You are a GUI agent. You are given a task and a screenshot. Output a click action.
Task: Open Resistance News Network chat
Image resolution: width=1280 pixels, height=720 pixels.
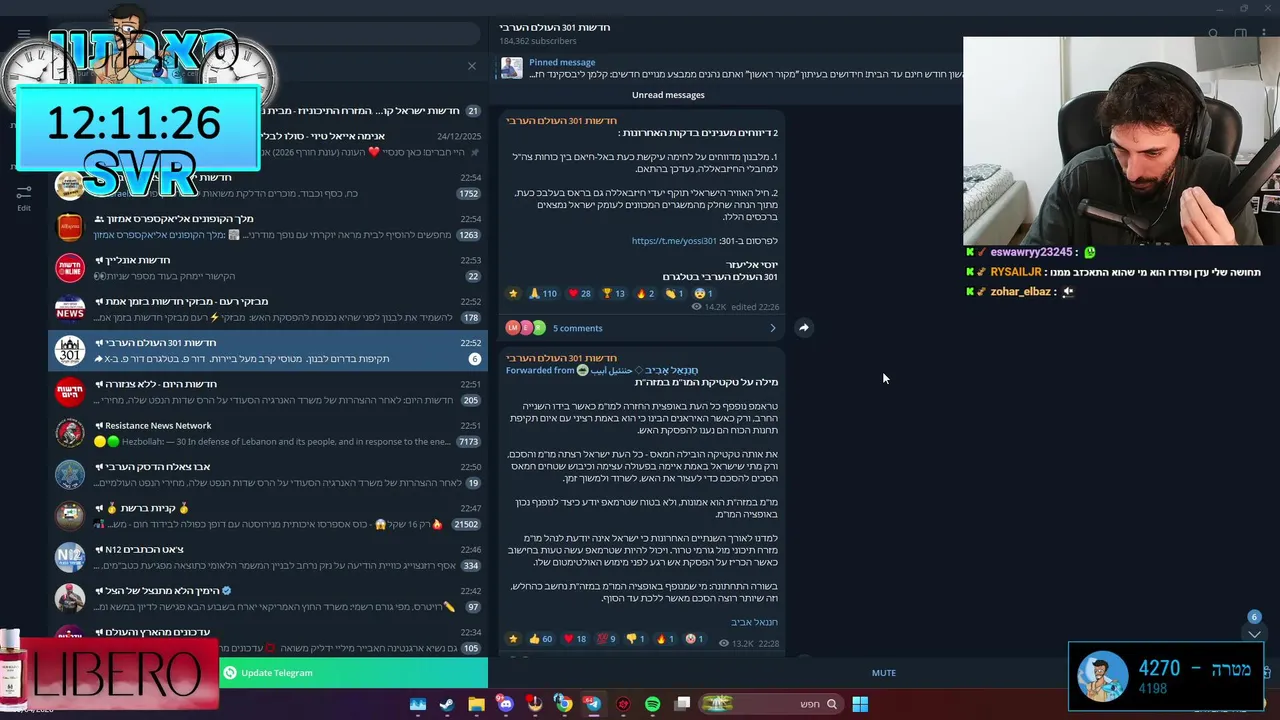(268, 433)
